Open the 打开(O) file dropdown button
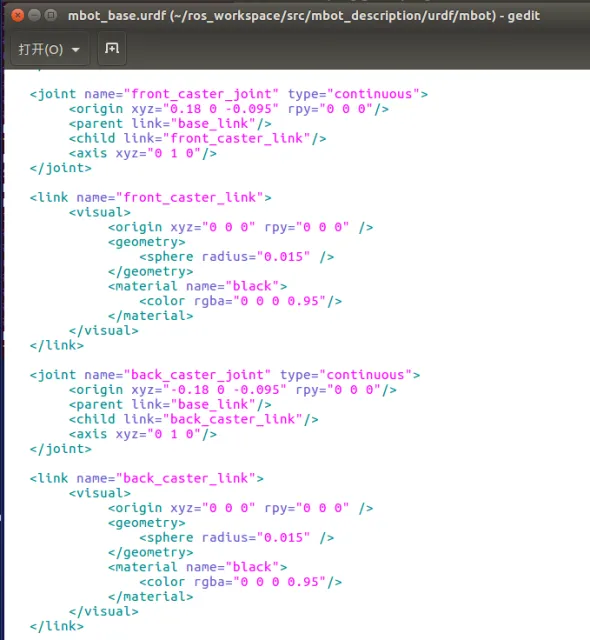 click(x=49, y=49)
